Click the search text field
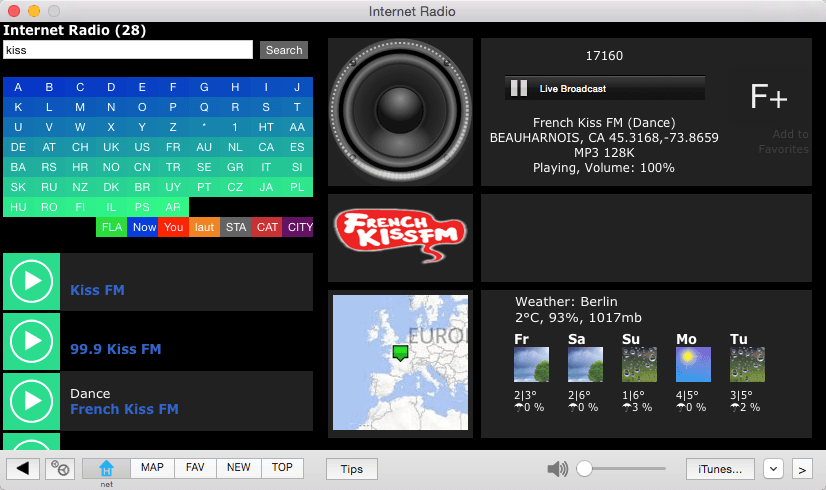The width and height of the screenshot is (826, 490). 128,50
